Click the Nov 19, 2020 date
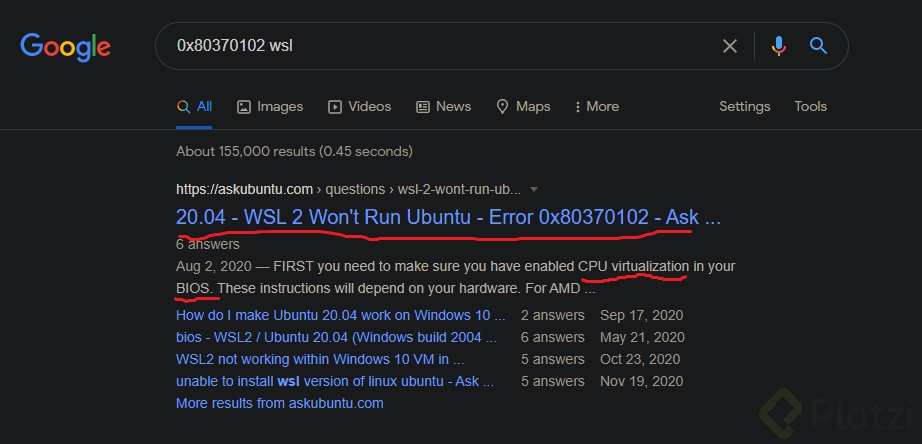922x444 pixels. [642, 381]
